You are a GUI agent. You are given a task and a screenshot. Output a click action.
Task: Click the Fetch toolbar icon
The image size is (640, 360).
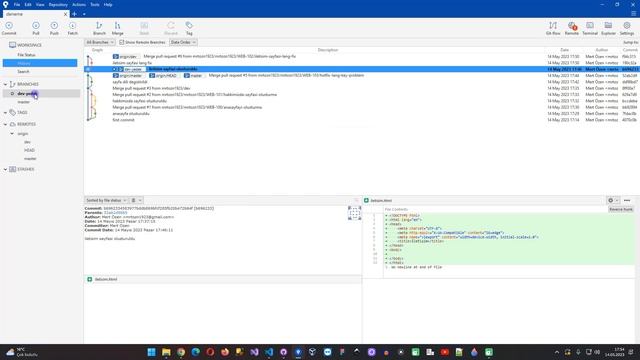click(72, 28)
